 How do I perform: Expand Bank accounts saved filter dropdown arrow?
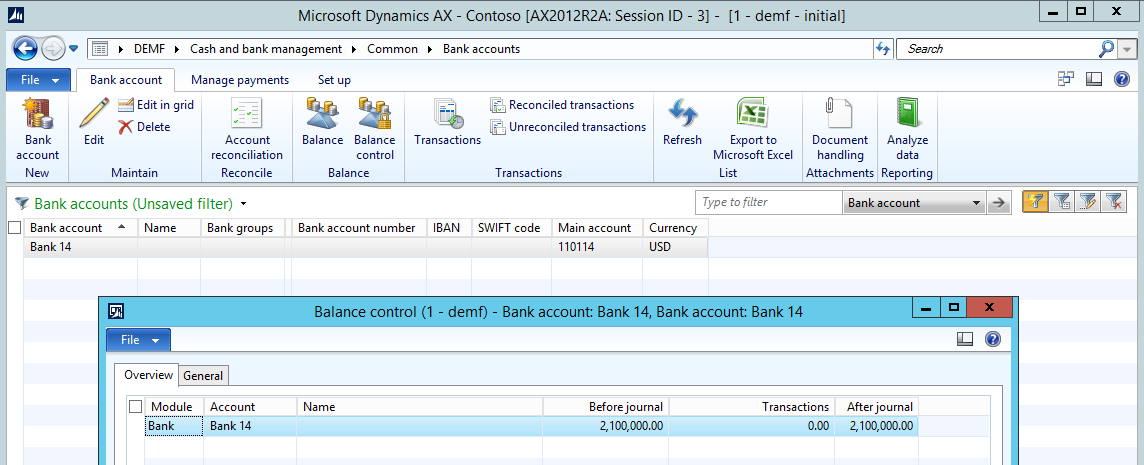[x=243, y=204]
